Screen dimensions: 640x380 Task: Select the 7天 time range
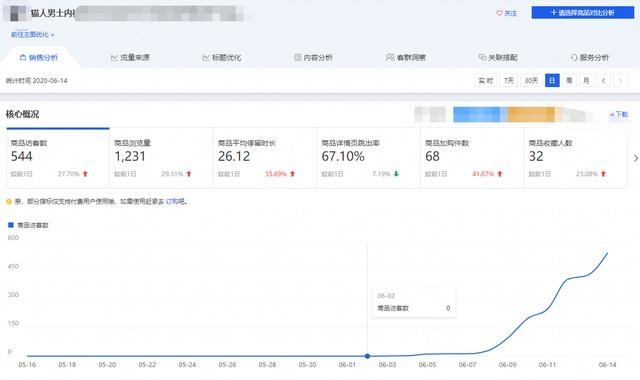pyautogui.click(x=508, y=80)
